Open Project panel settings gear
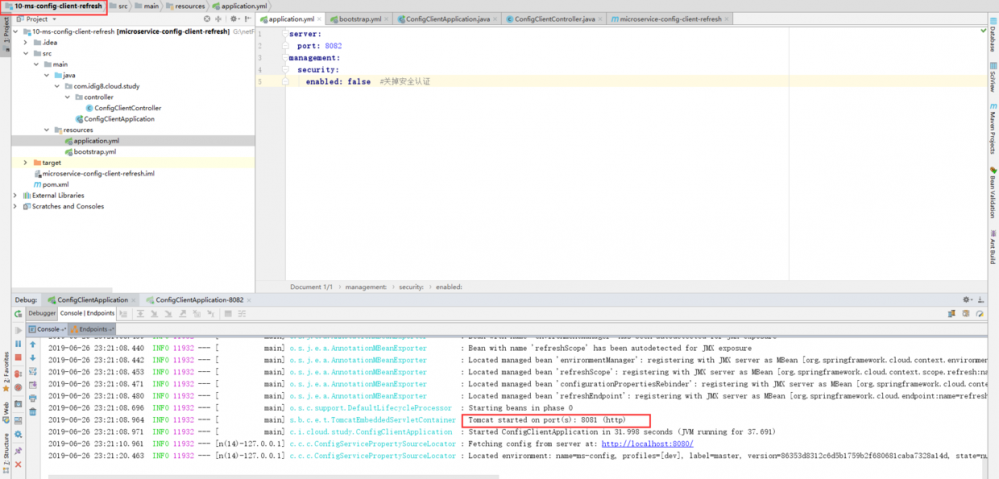Image resolution: width=999 pixels, height=479 pixels. (x=234, y=19)
